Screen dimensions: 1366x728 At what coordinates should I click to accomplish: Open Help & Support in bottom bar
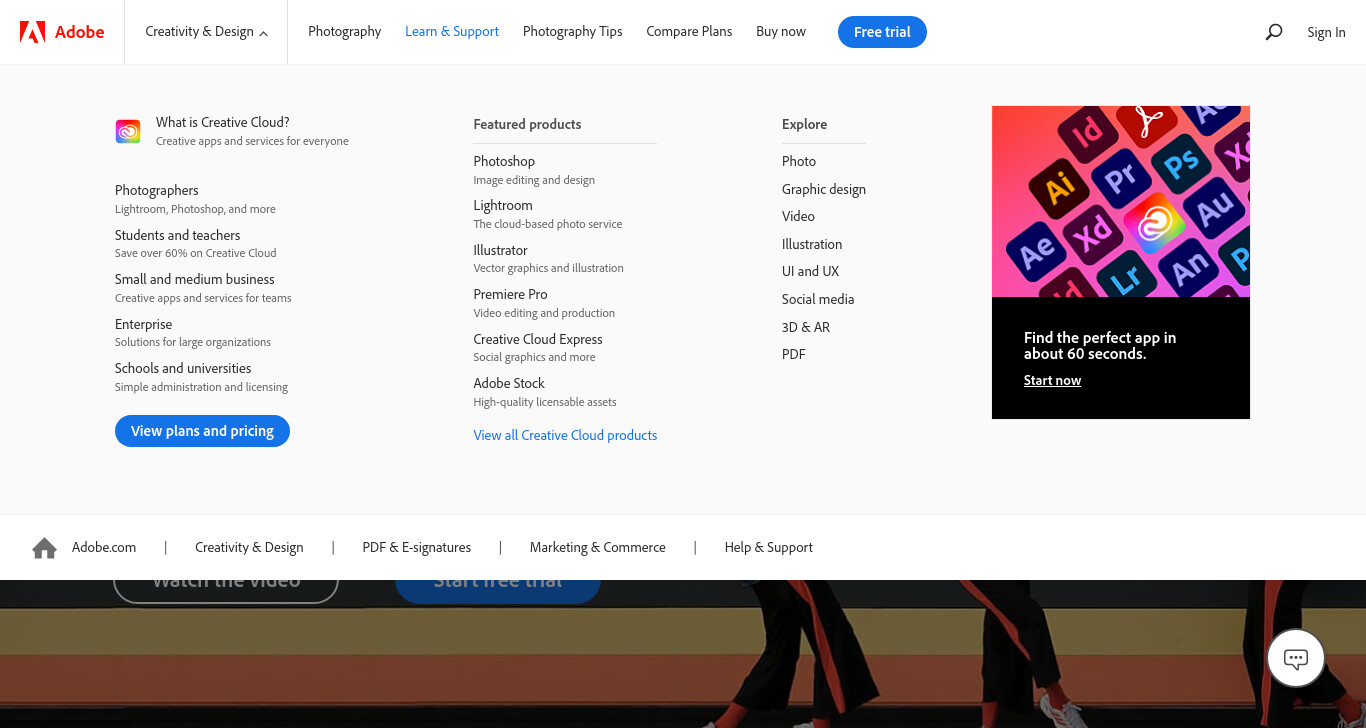[768, 547]
